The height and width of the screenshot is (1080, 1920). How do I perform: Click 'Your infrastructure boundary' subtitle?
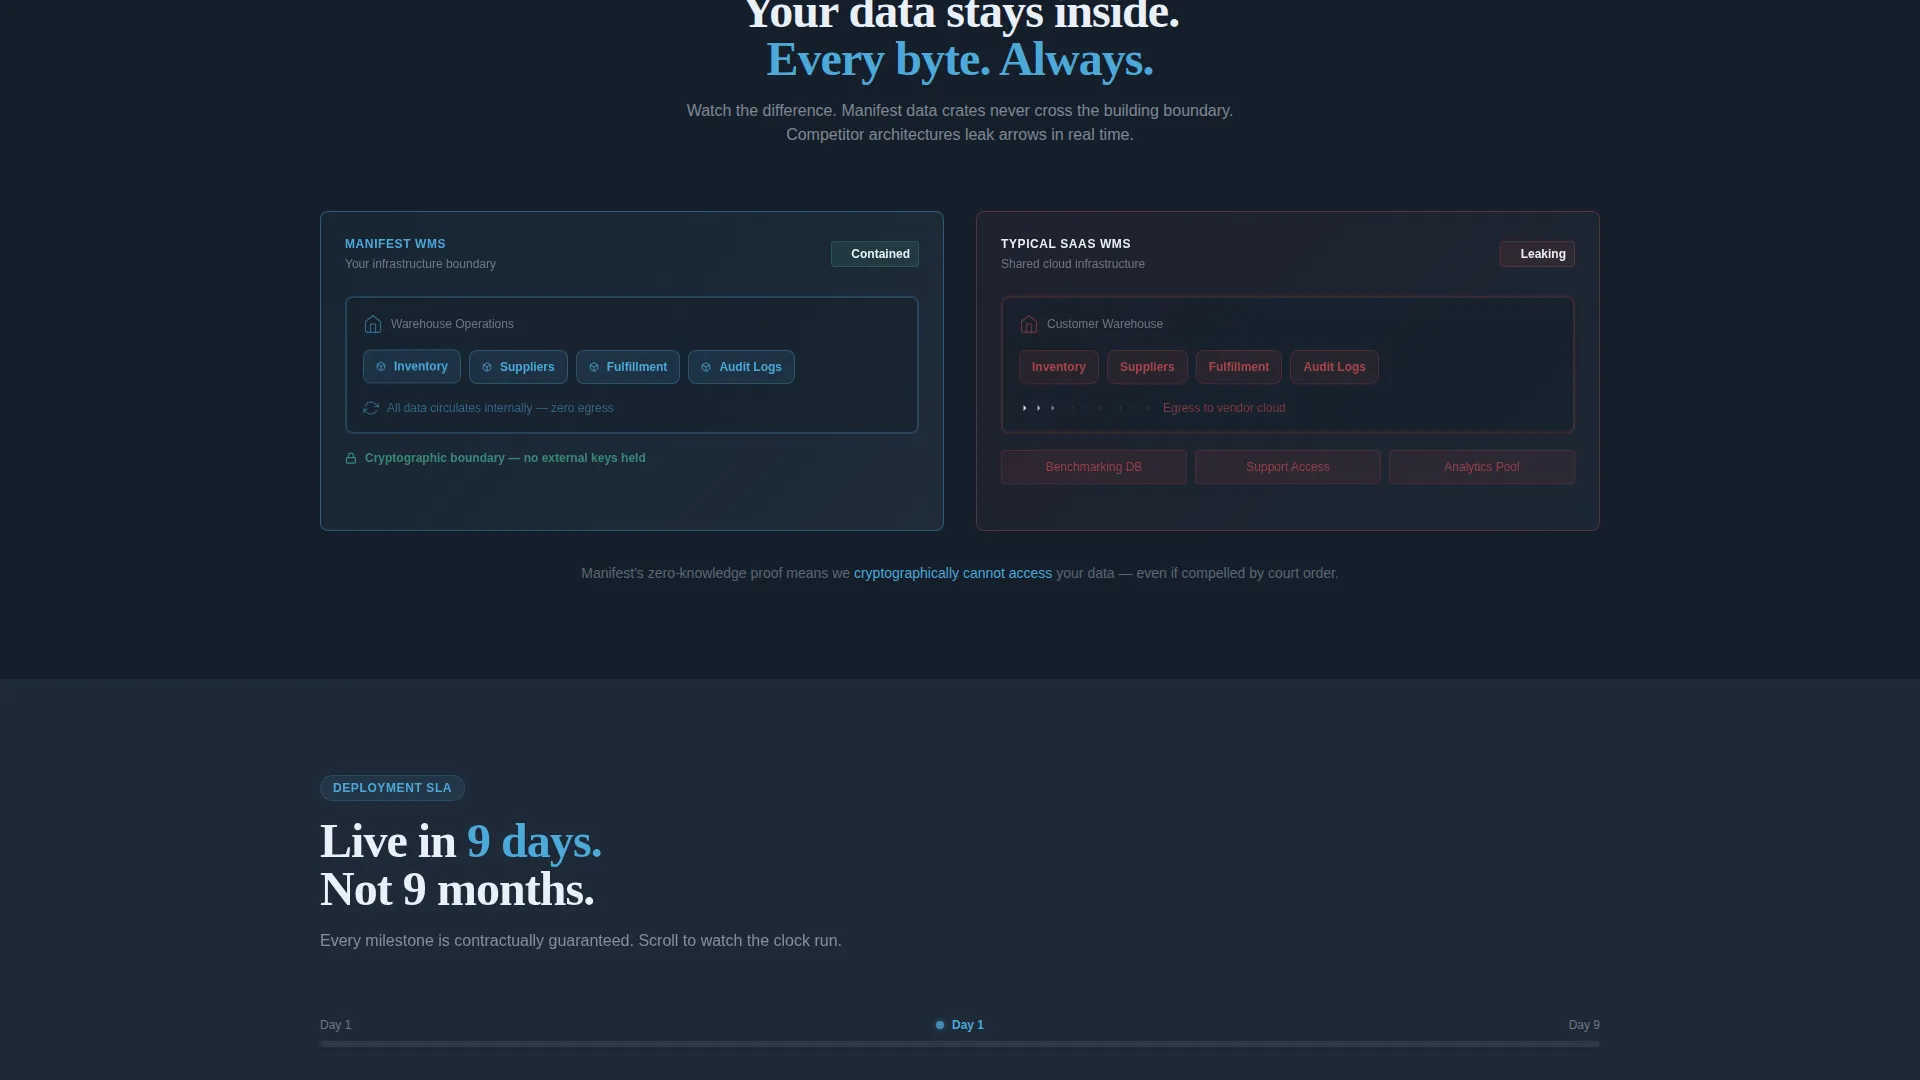coord(420,264)
